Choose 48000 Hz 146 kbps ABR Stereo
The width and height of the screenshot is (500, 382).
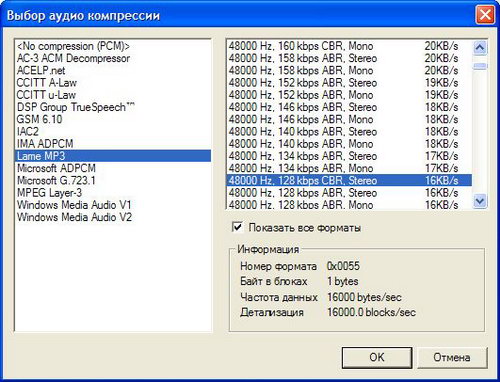[349, 107]
